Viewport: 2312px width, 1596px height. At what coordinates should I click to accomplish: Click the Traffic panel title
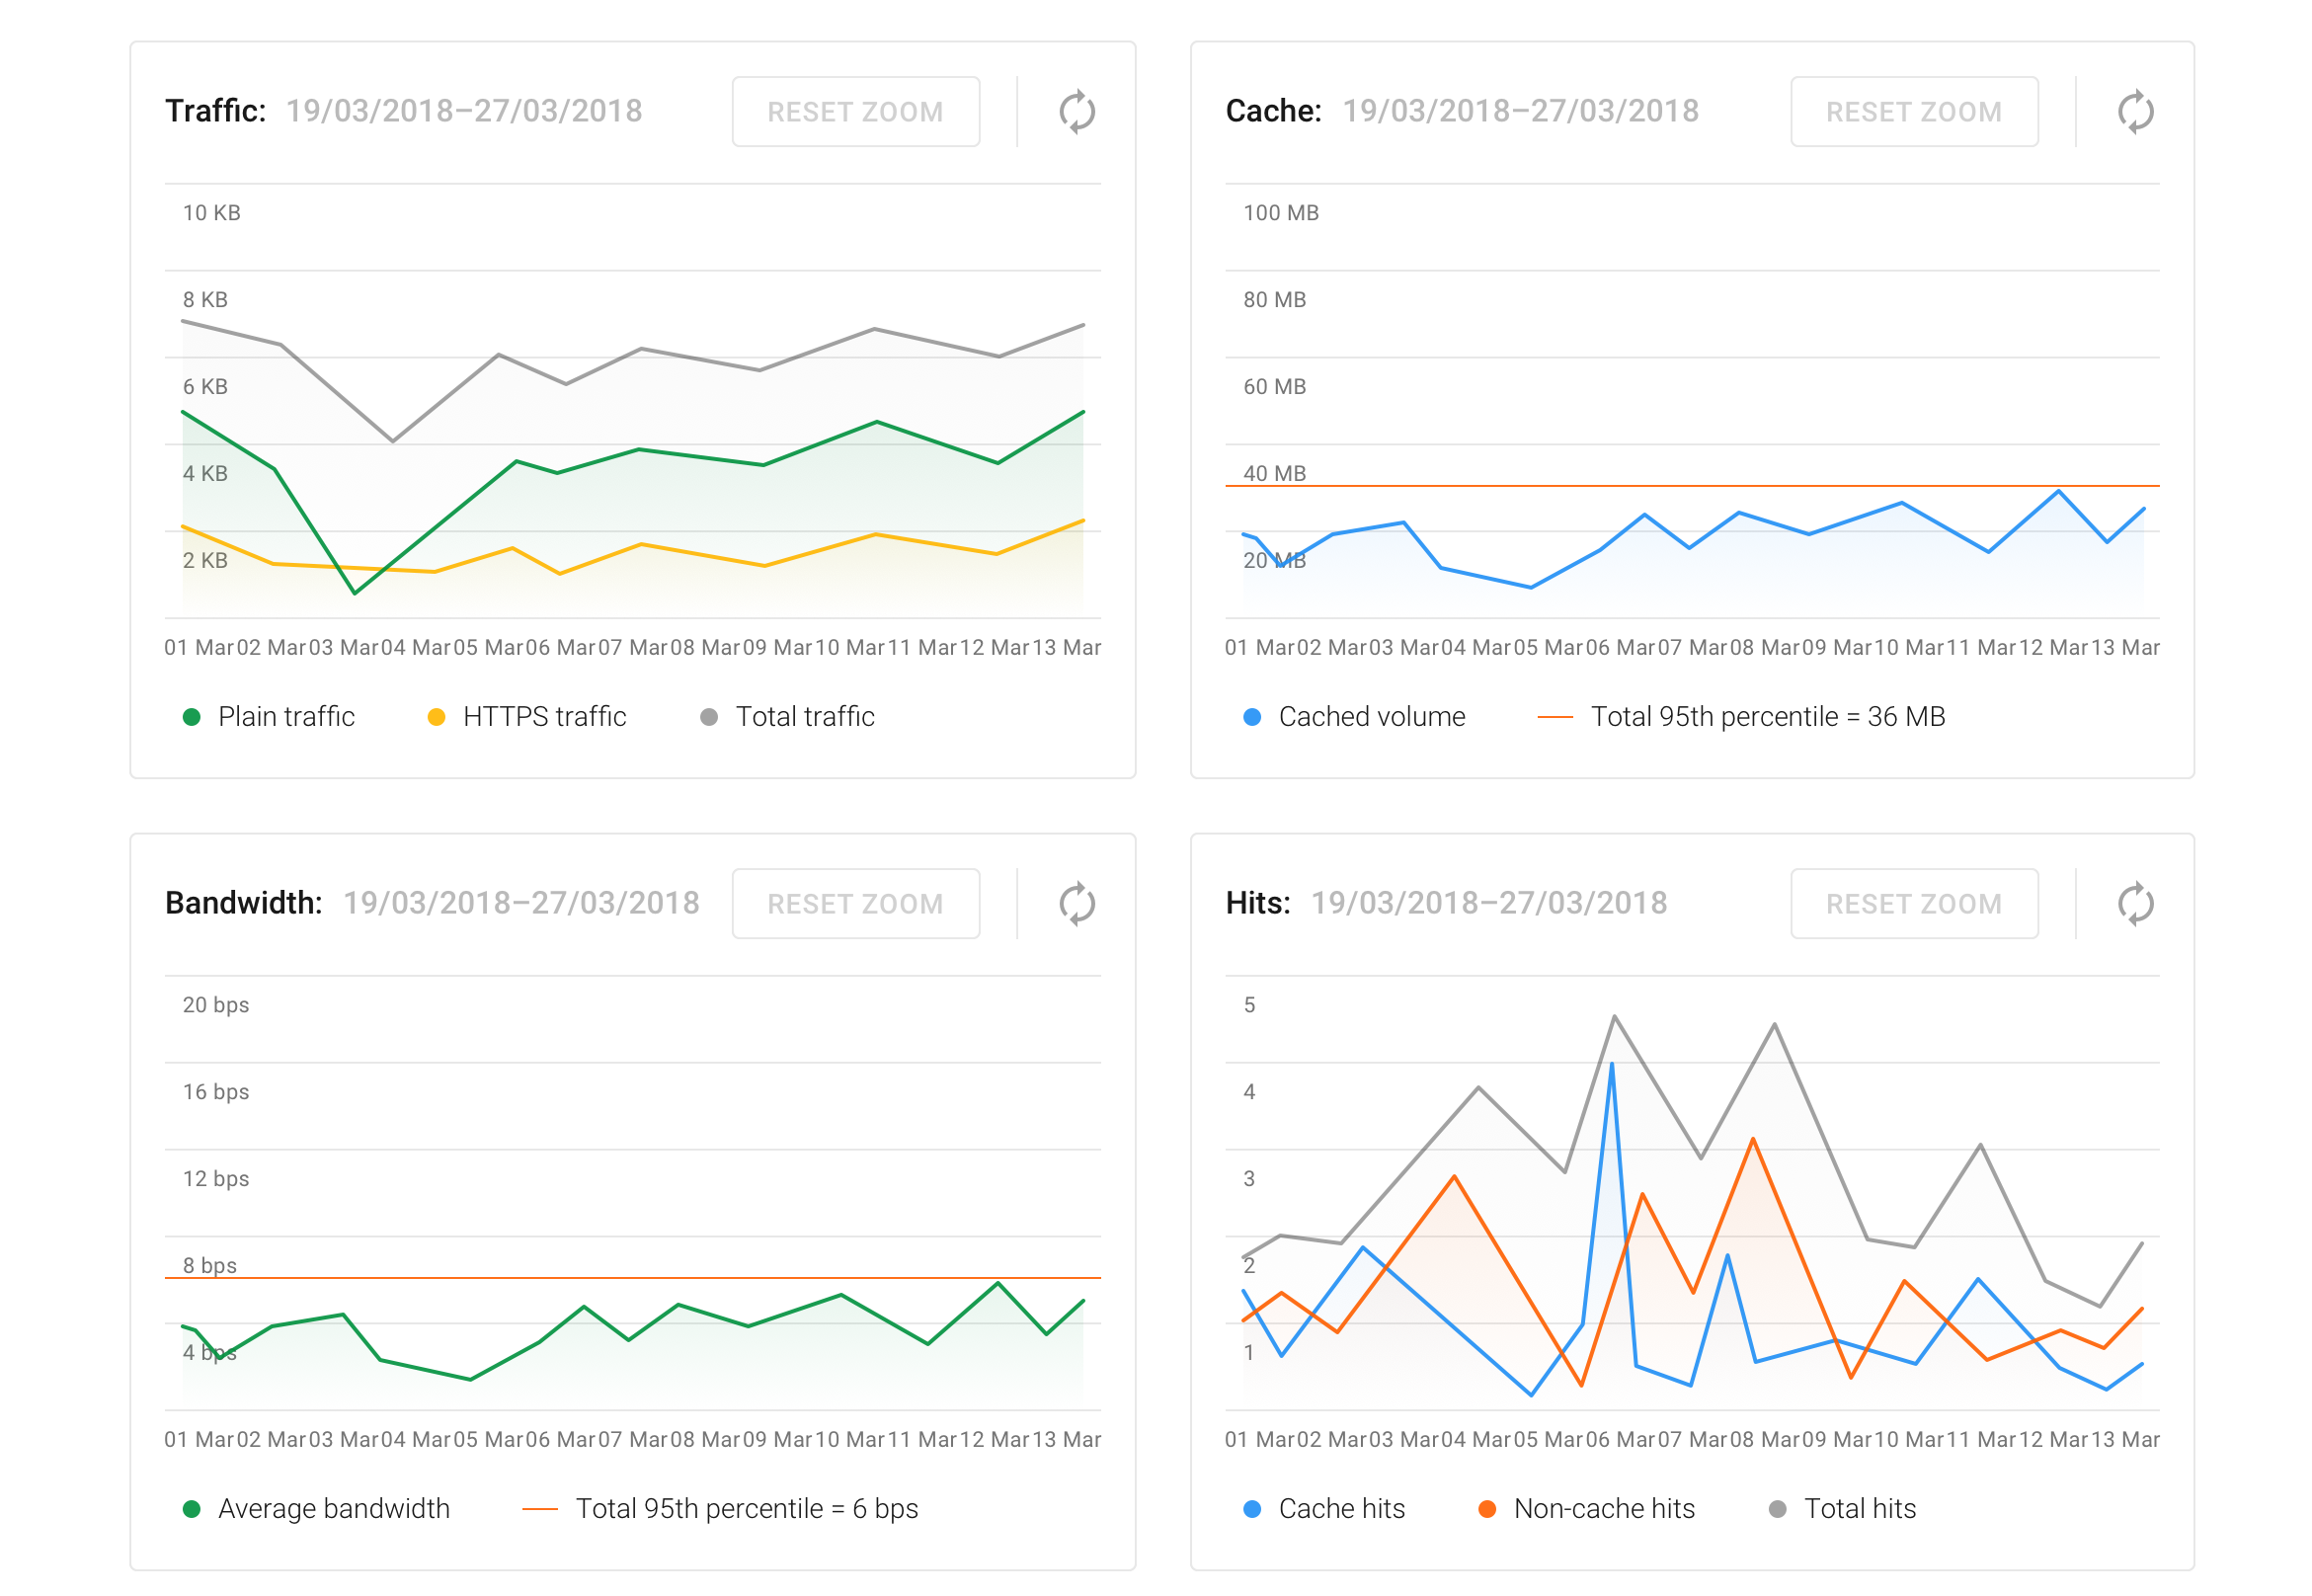click(x=216, y=111)
